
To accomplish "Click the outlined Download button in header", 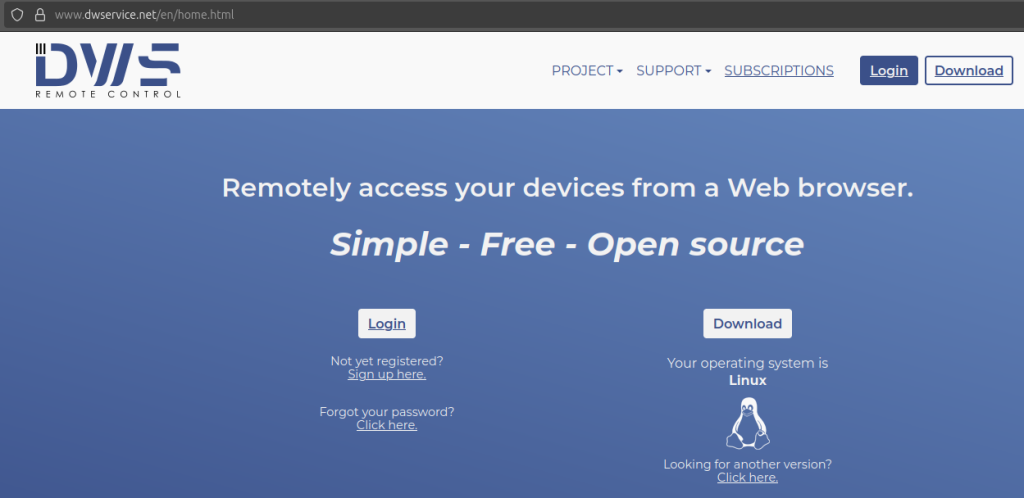I will coord(969,70).
